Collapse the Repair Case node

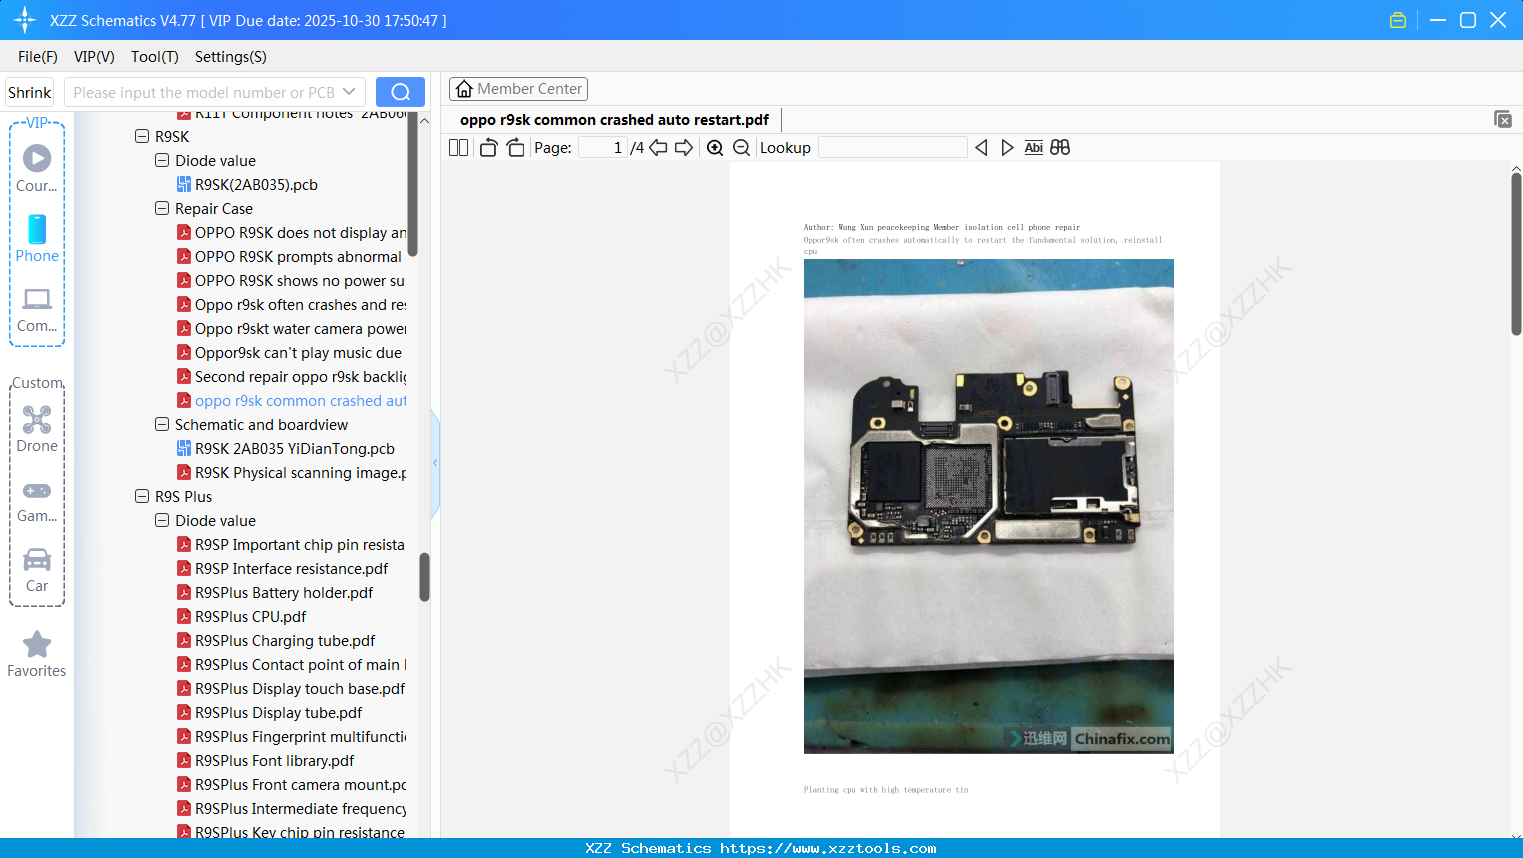click(162, 208)
